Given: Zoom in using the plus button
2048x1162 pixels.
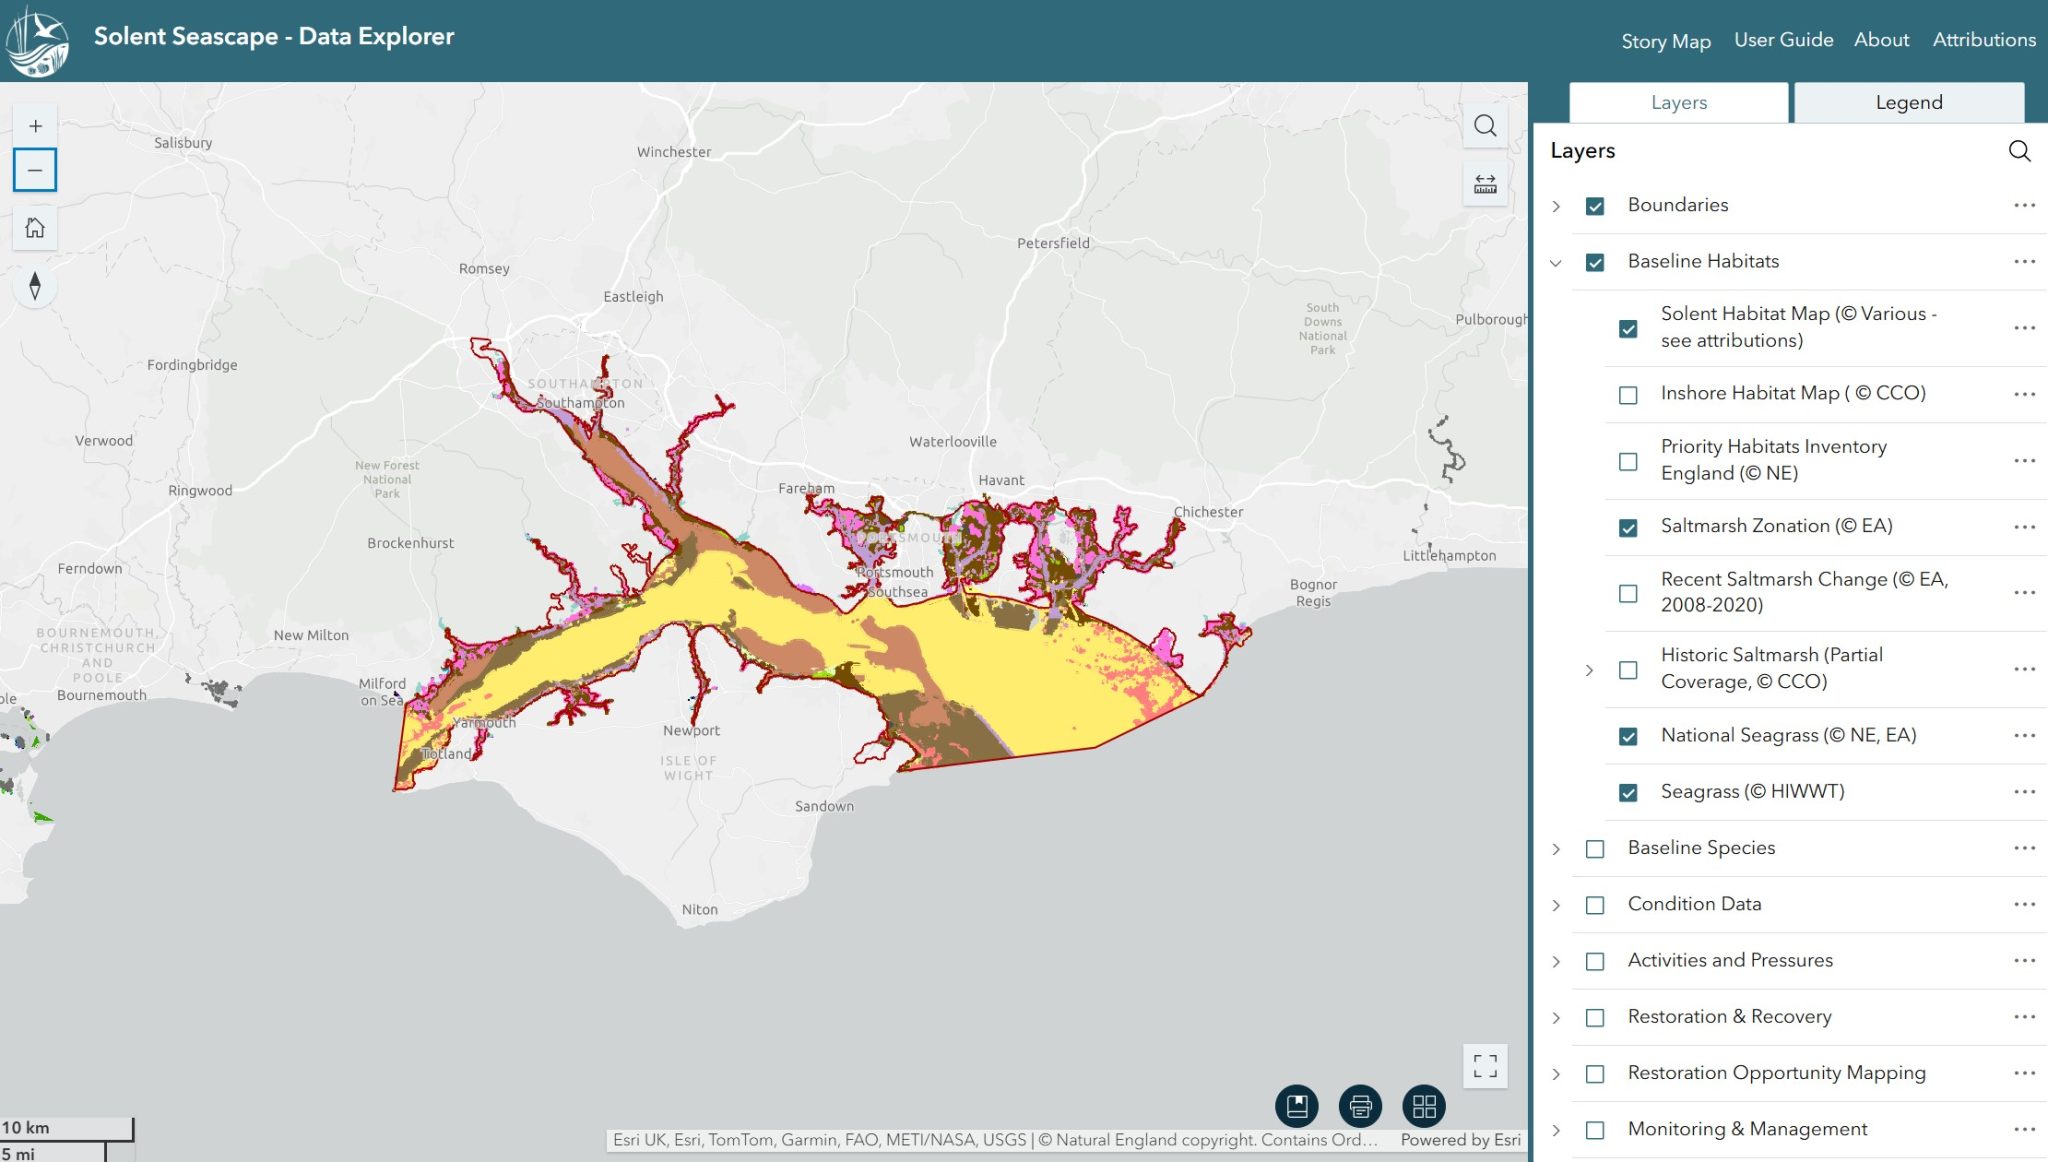Looking at the screenshot, I should click(35, 125).
